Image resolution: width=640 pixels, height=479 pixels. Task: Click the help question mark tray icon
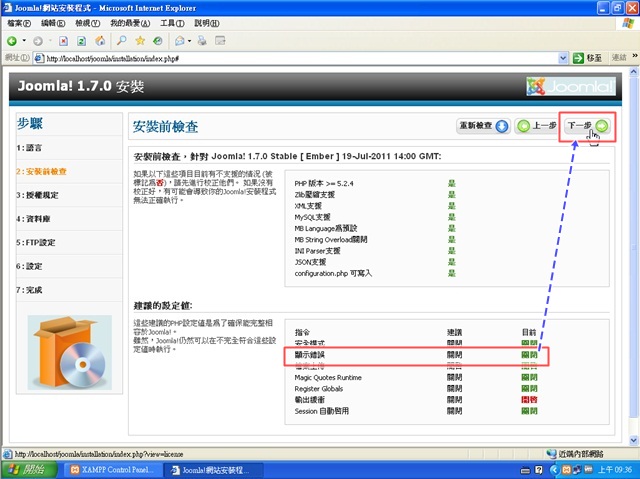click(x=539, y=470)
